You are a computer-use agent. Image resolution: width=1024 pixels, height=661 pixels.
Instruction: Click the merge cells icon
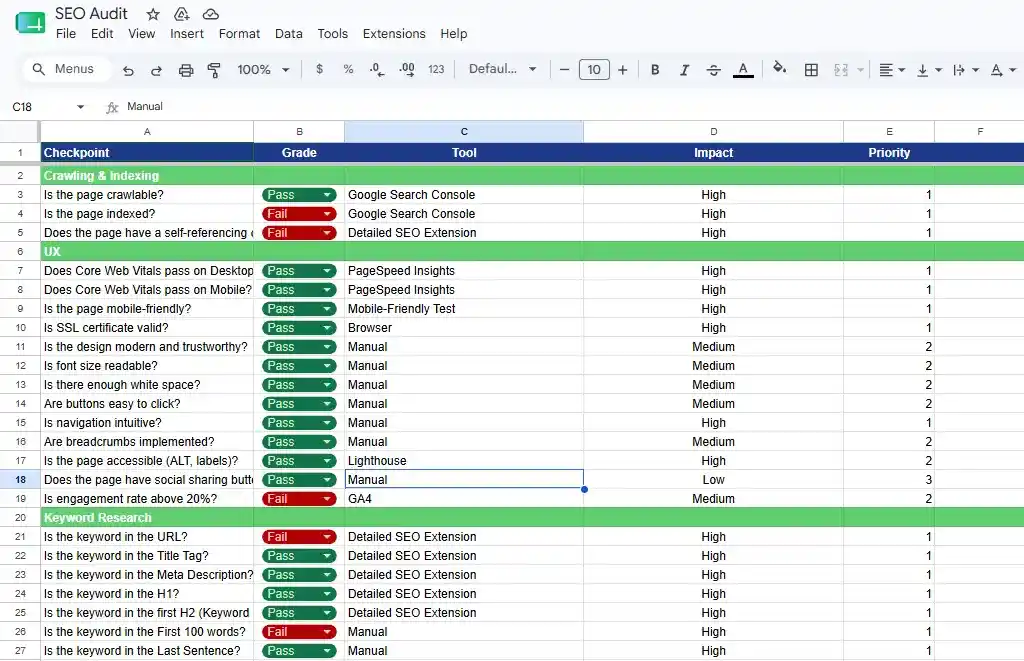[x=841, y=69]
